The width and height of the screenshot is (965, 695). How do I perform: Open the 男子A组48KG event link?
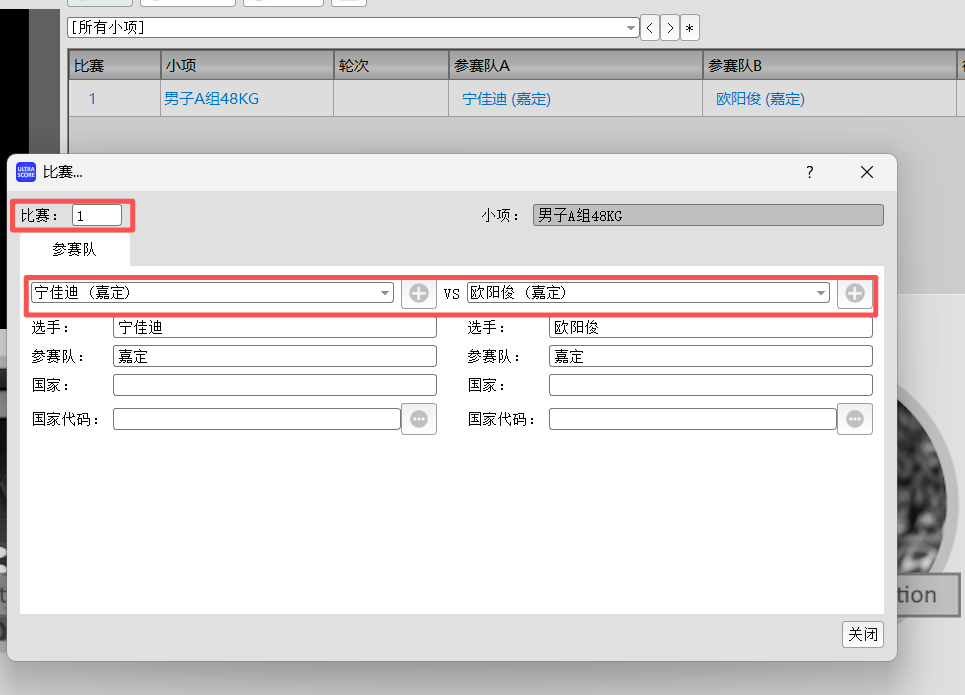[211, 98]
